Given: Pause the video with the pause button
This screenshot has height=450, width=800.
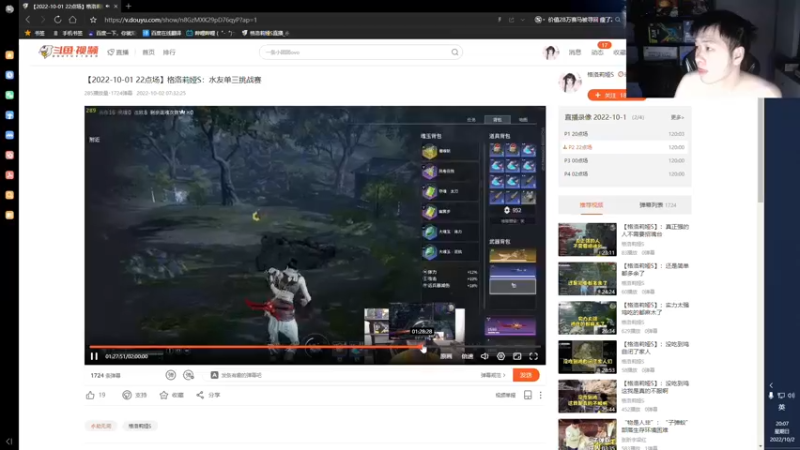Looking at the screenshot, I should click(94, 356).
